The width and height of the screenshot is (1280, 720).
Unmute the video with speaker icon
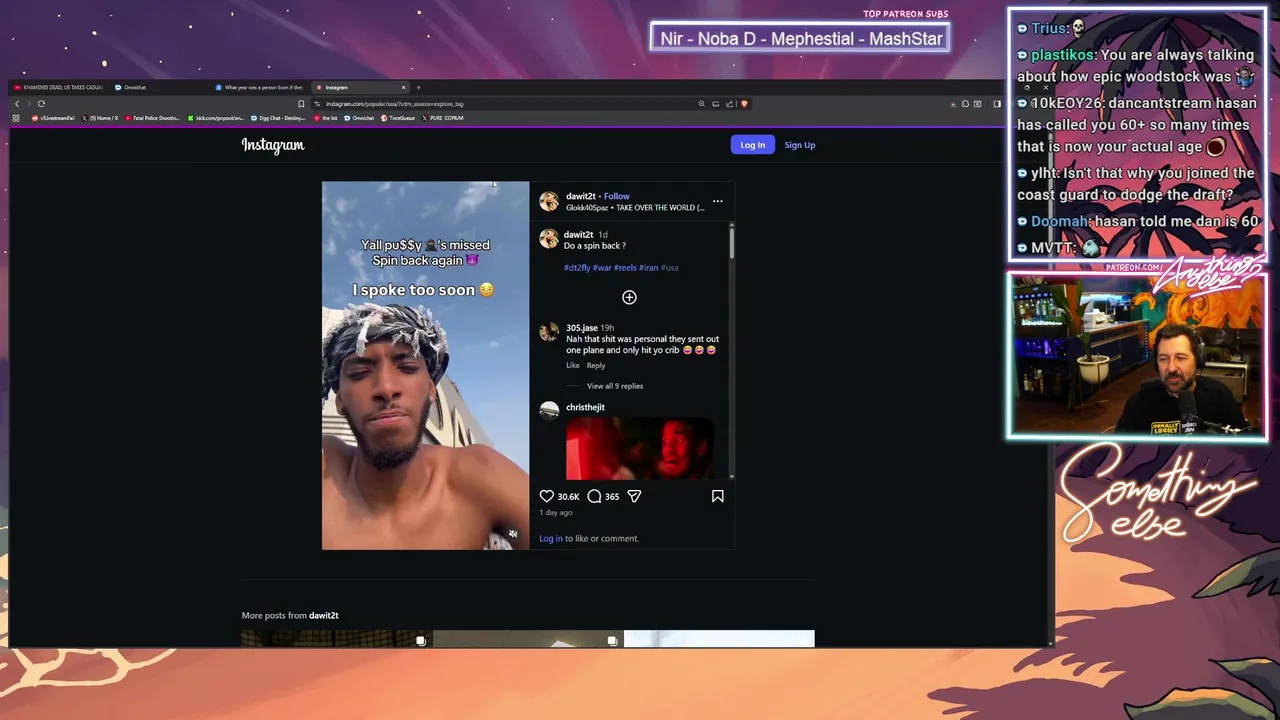coord(513,534)
